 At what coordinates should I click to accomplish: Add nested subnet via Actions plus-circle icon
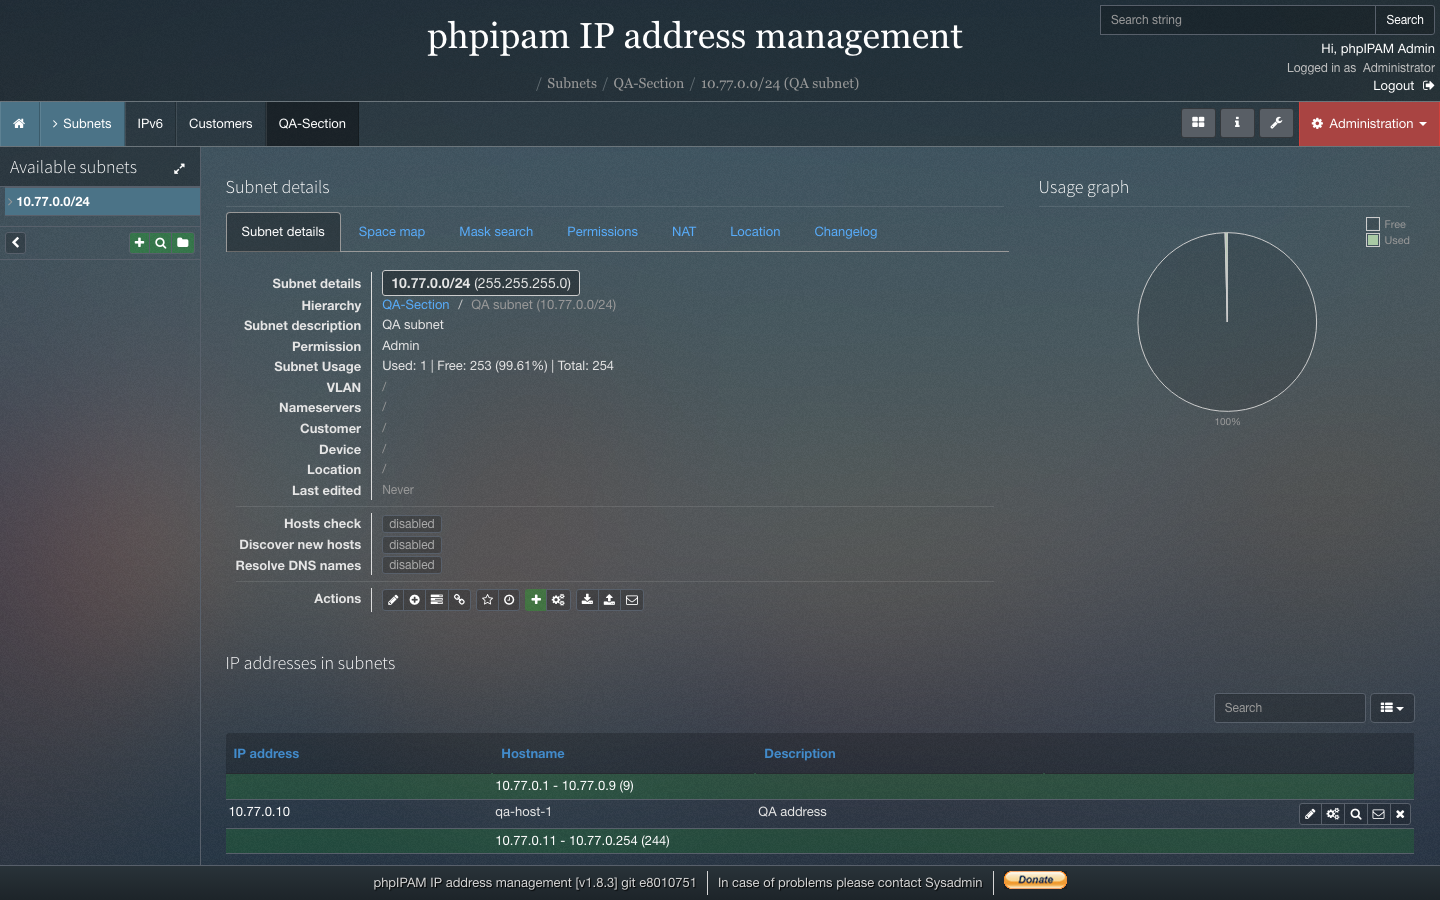415,600
